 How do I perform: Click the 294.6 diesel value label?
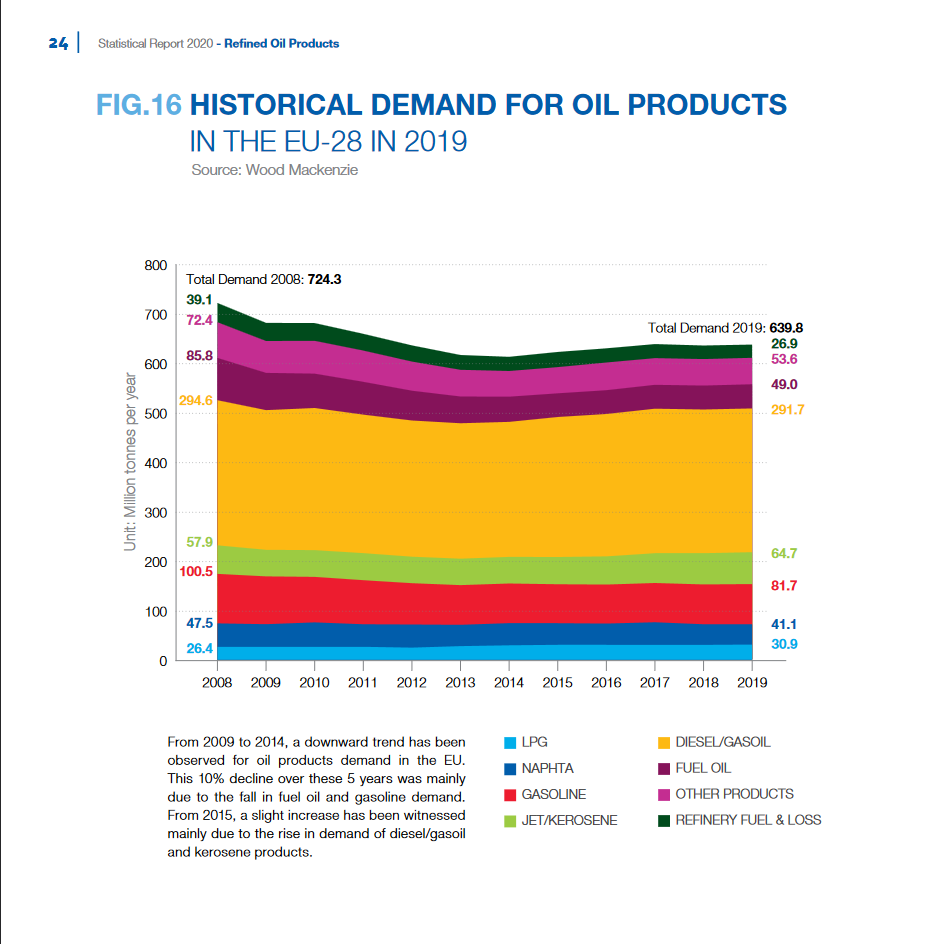pos(196,400)
